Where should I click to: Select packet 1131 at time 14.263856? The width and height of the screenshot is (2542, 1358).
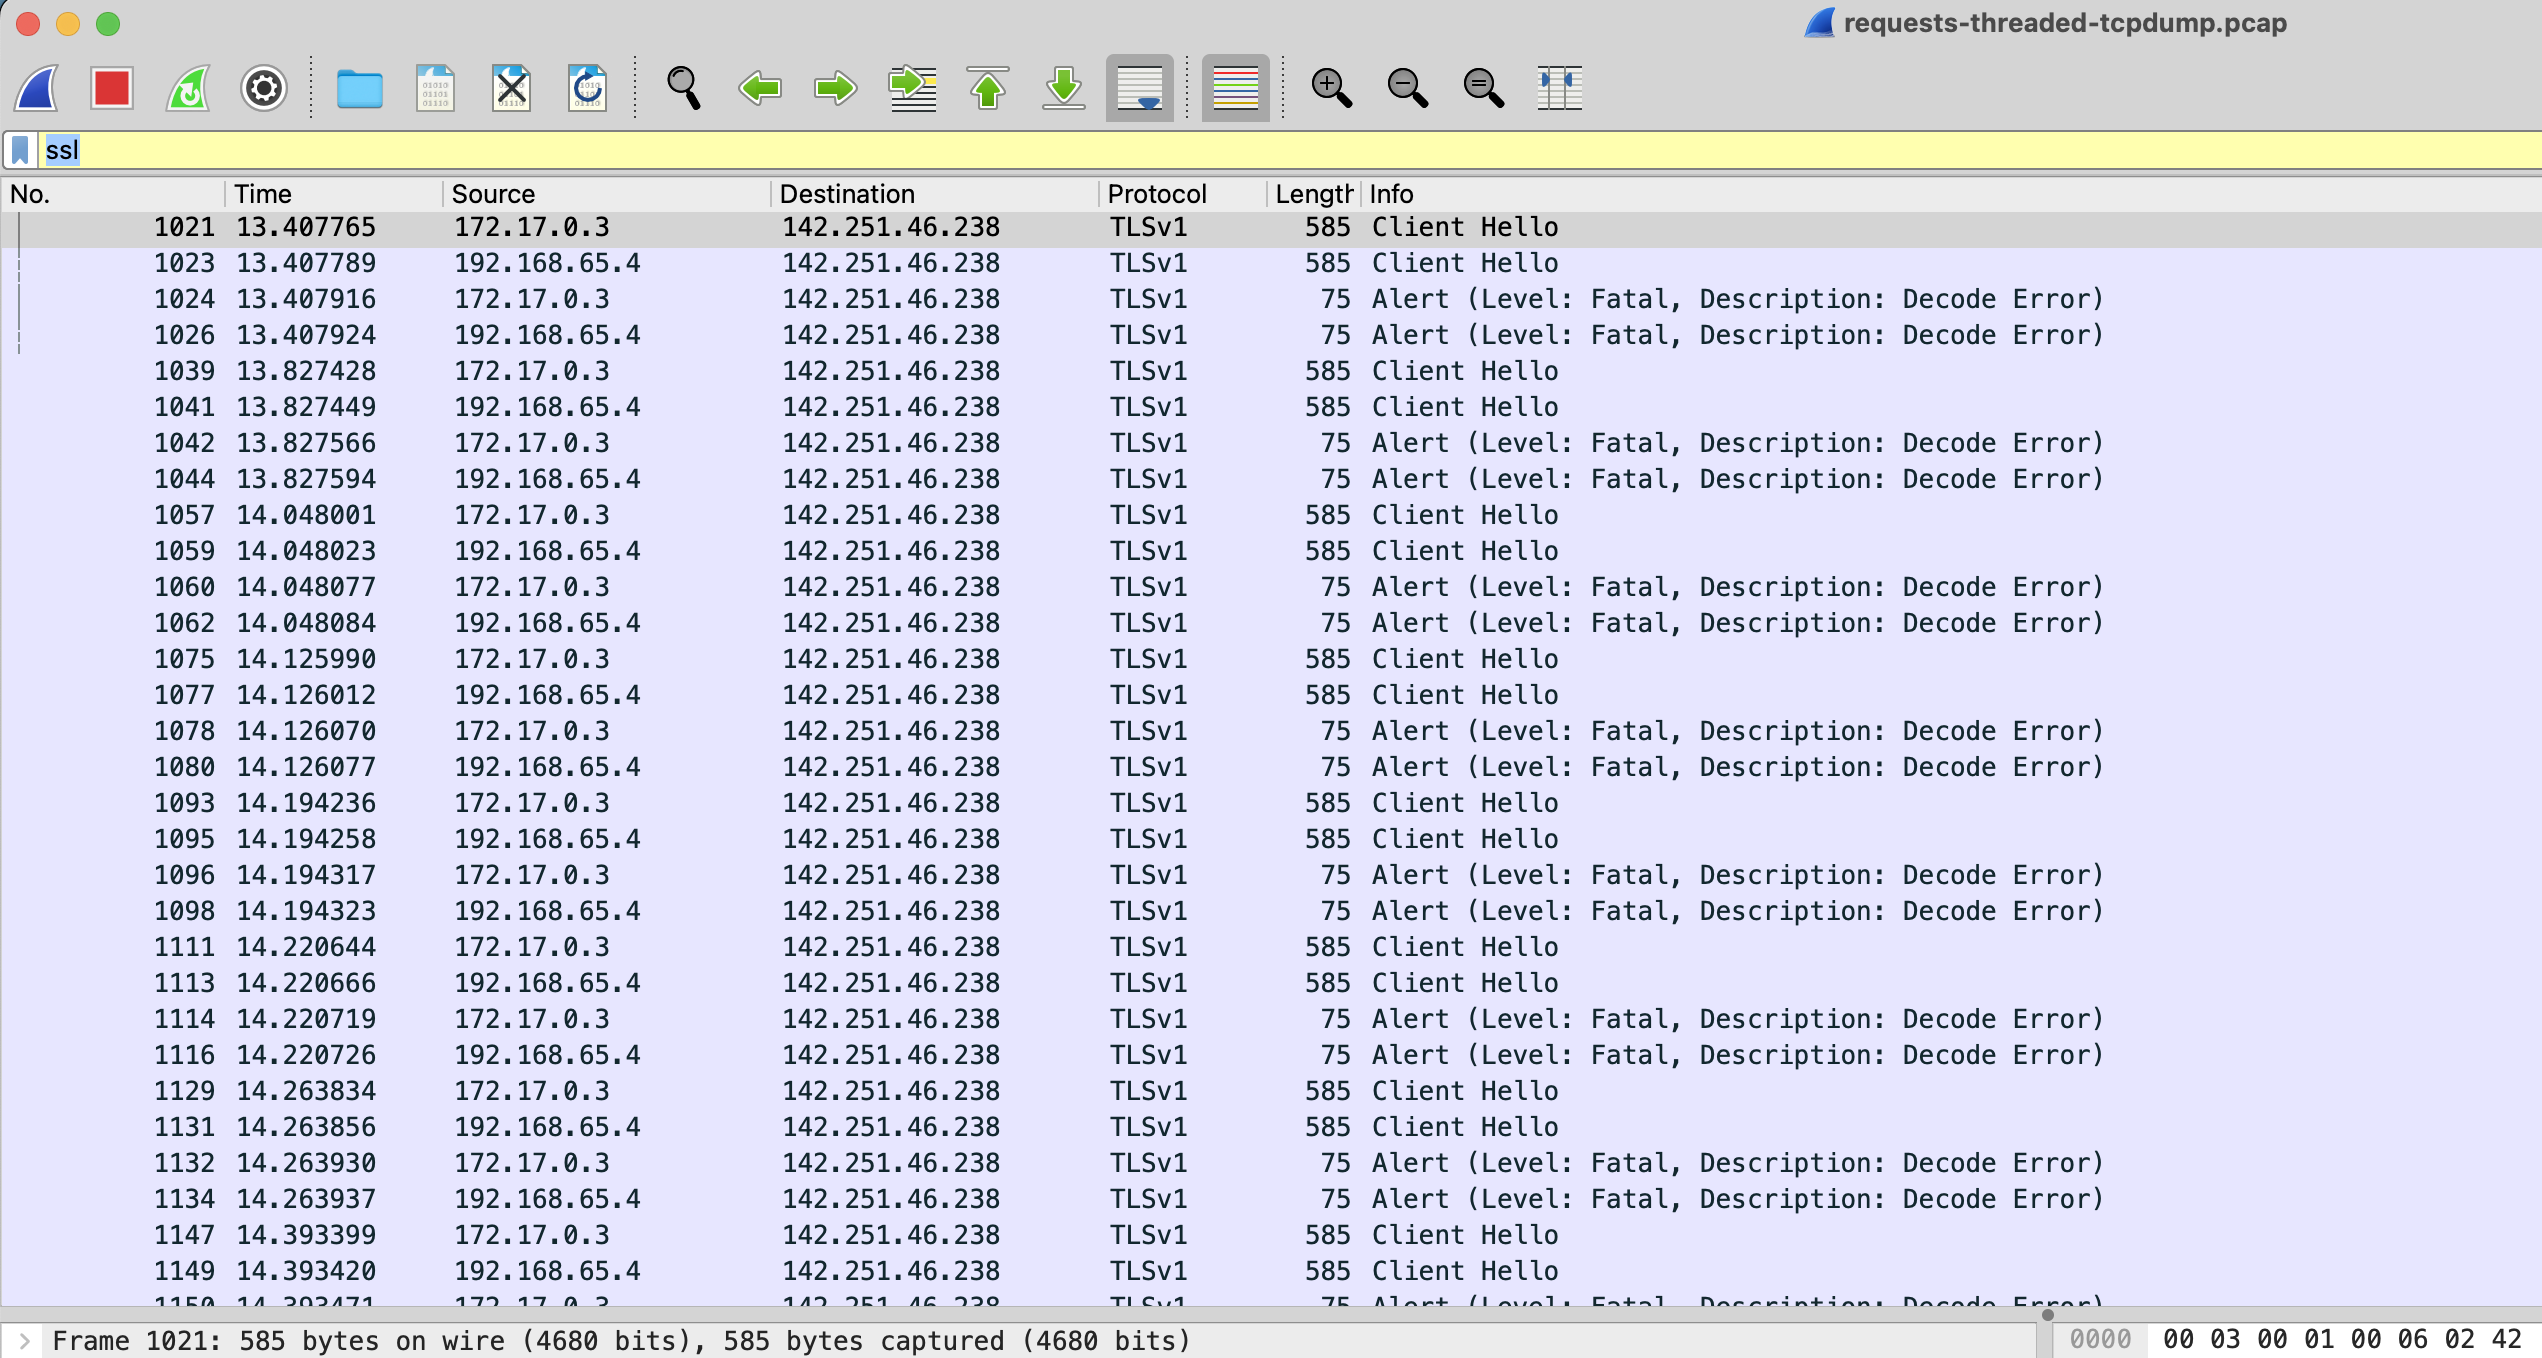point(1271,1127)
